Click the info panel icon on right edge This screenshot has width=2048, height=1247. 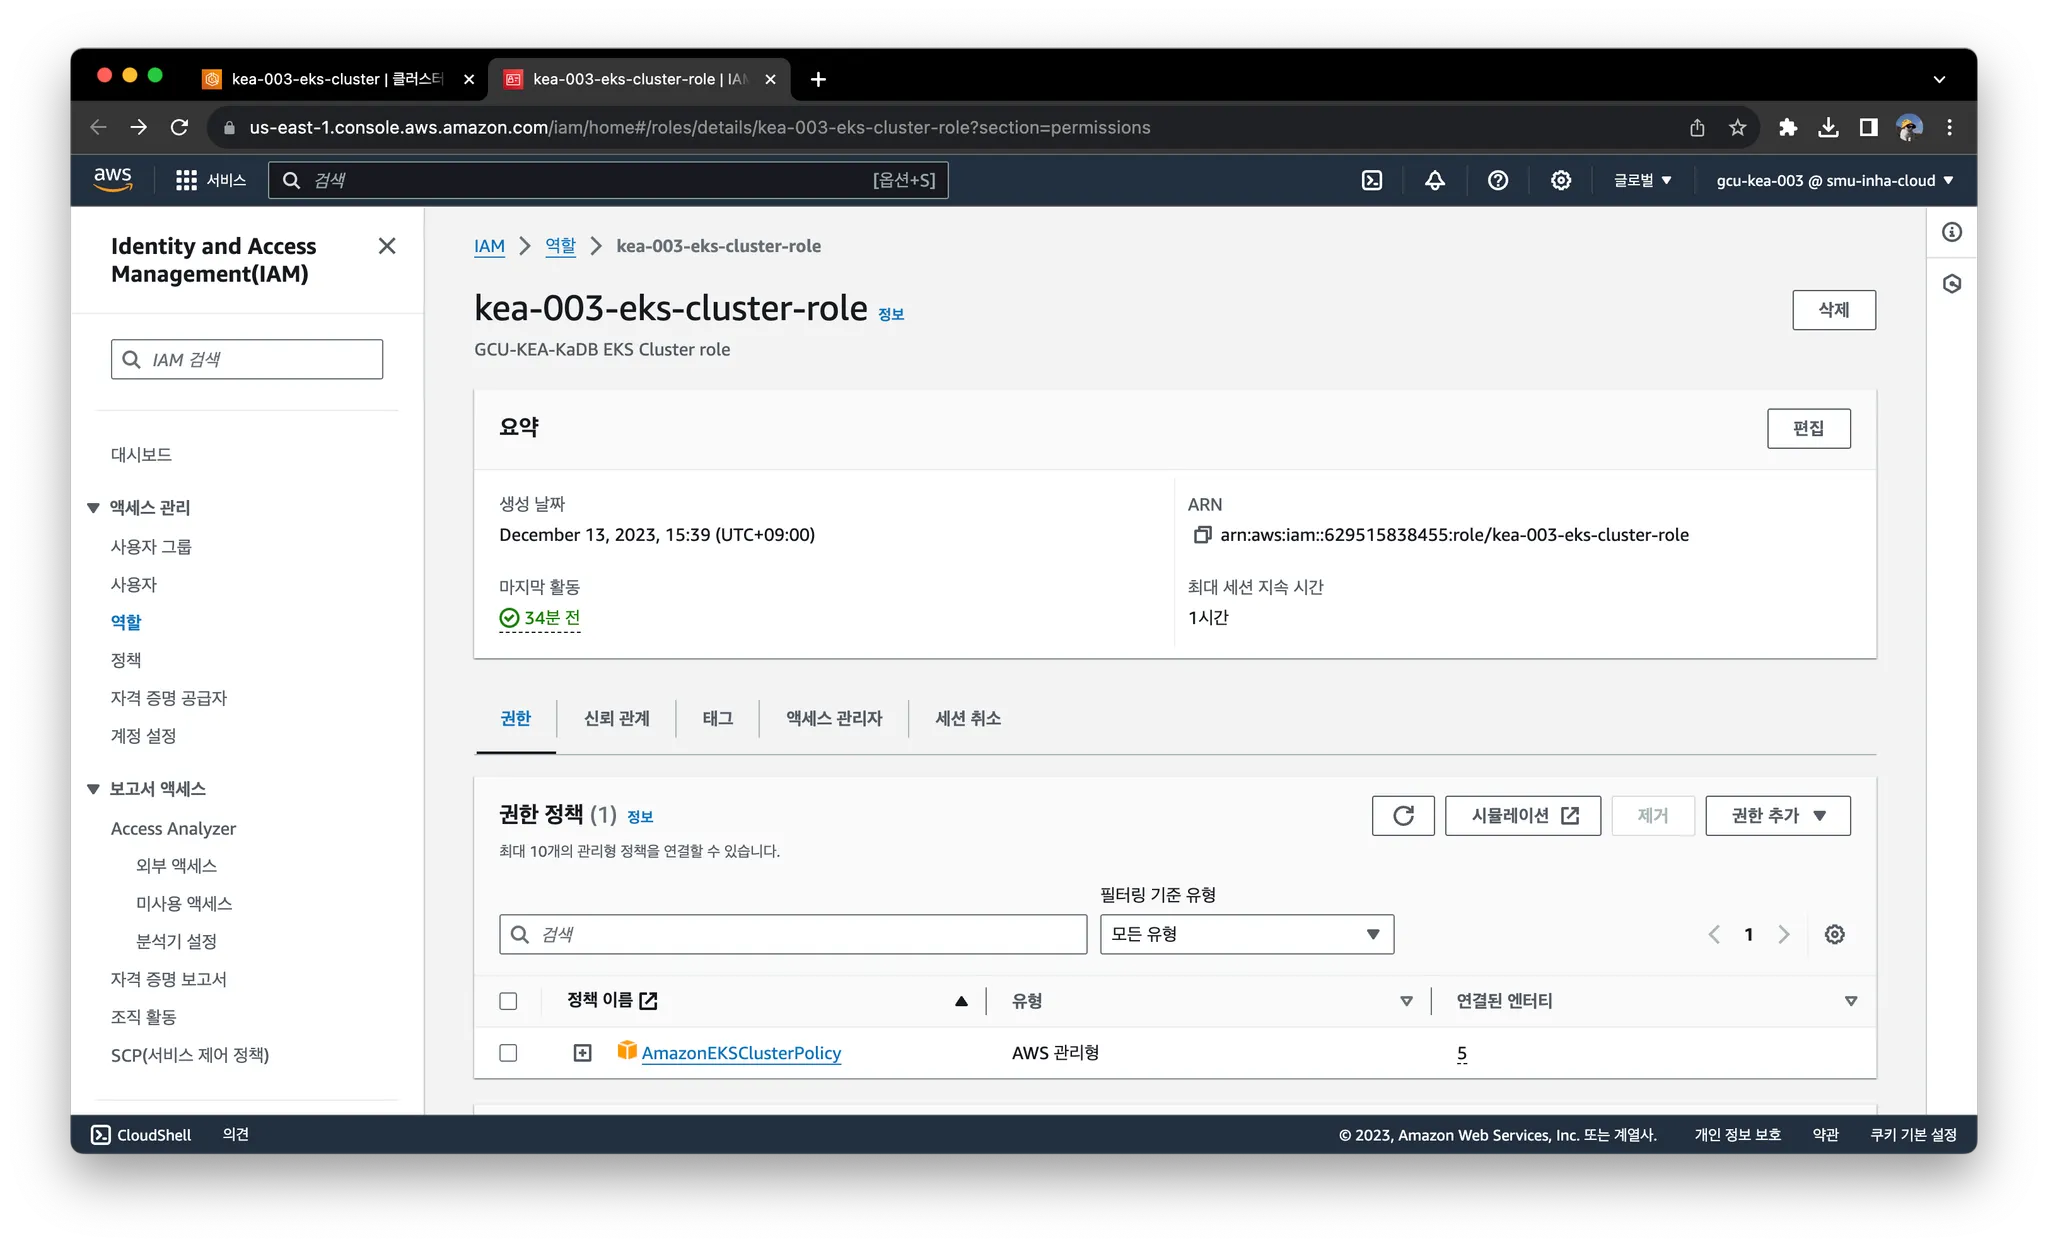coord(1952,232)
